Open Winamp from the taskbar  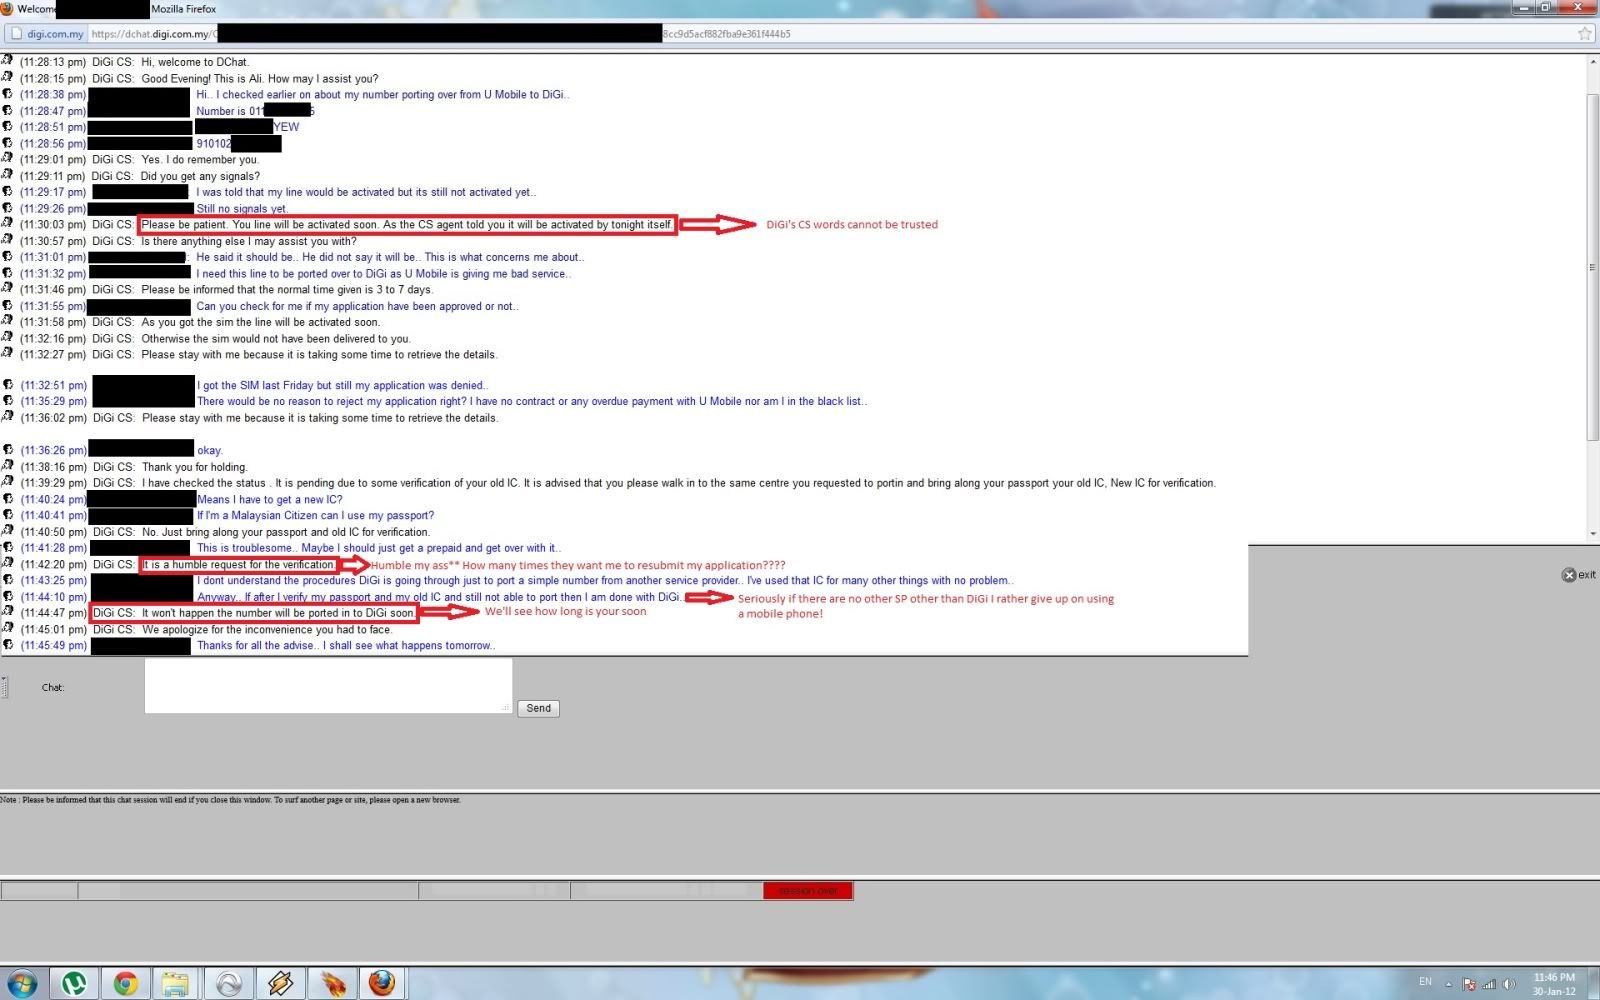click(x=281, y=983)
